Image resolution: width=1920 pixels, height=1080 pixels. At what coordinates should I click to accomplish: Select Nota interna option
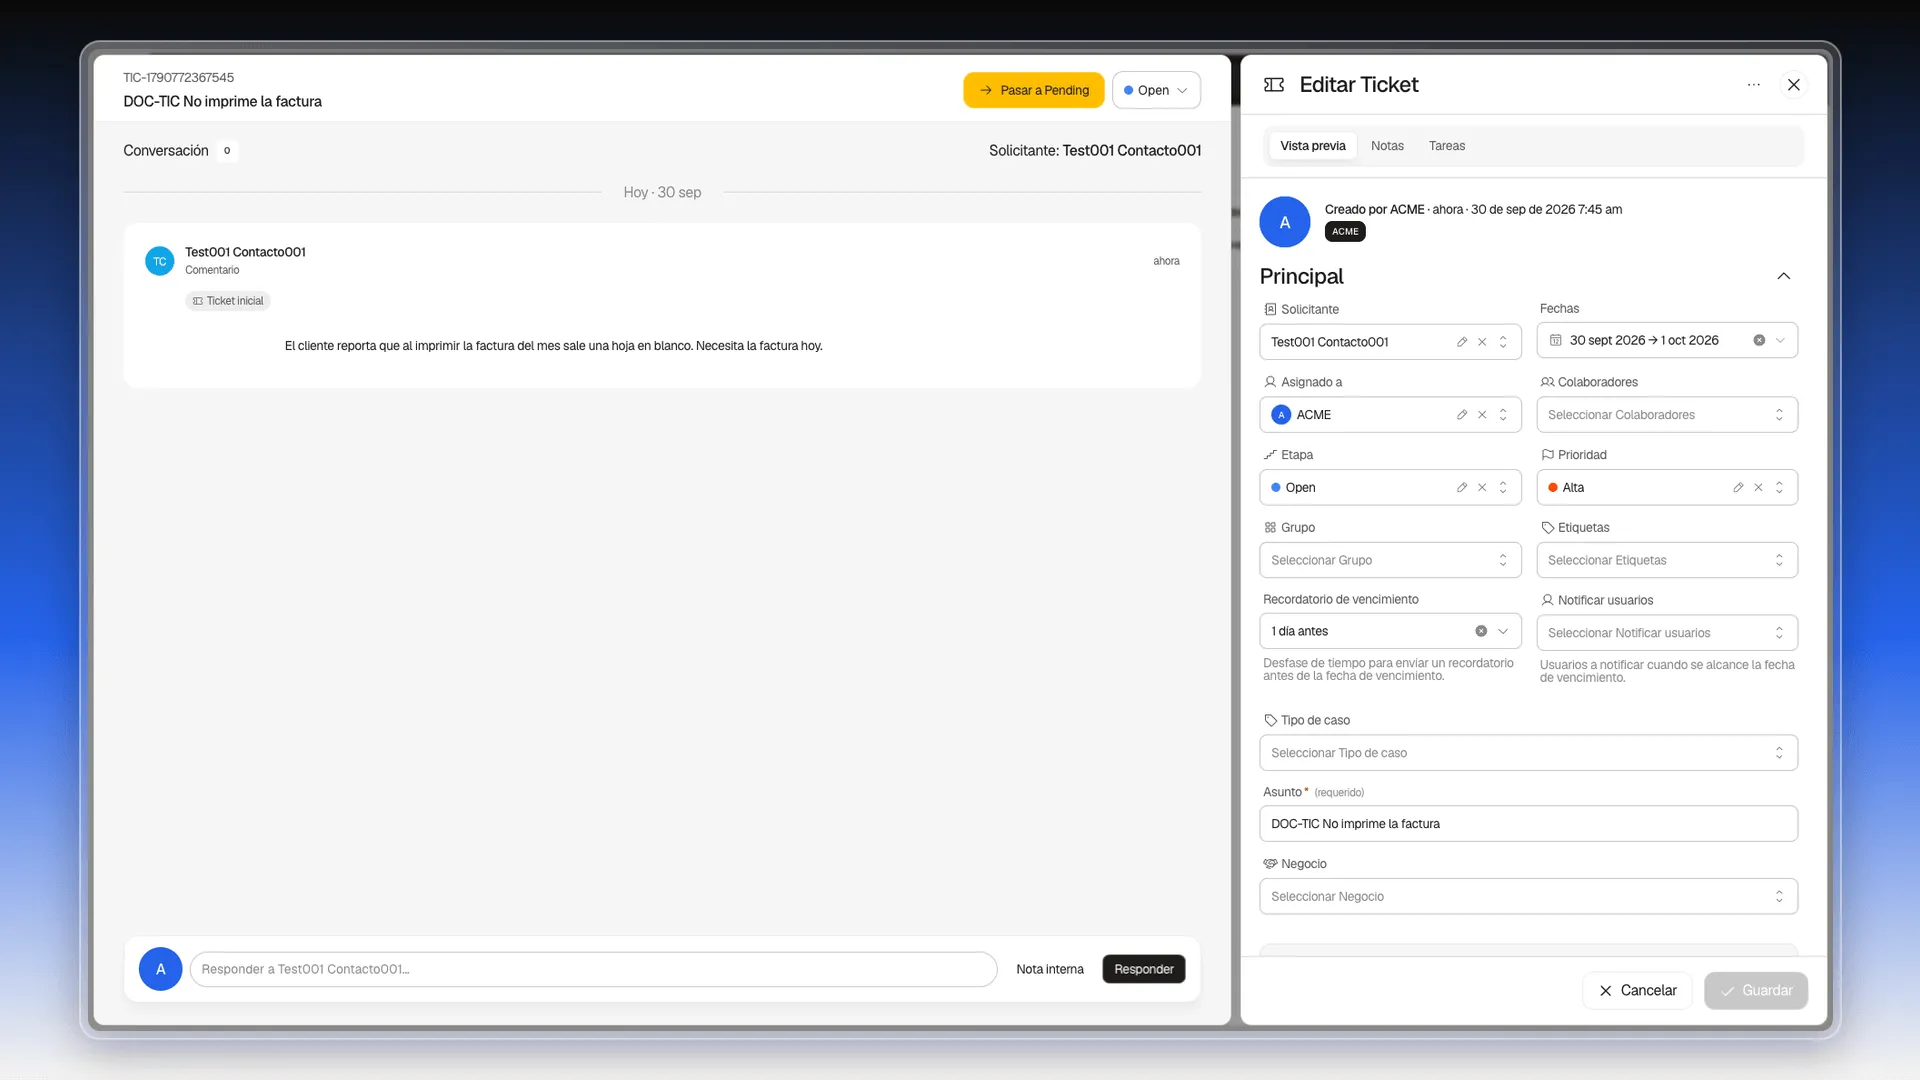[1049, 969]
